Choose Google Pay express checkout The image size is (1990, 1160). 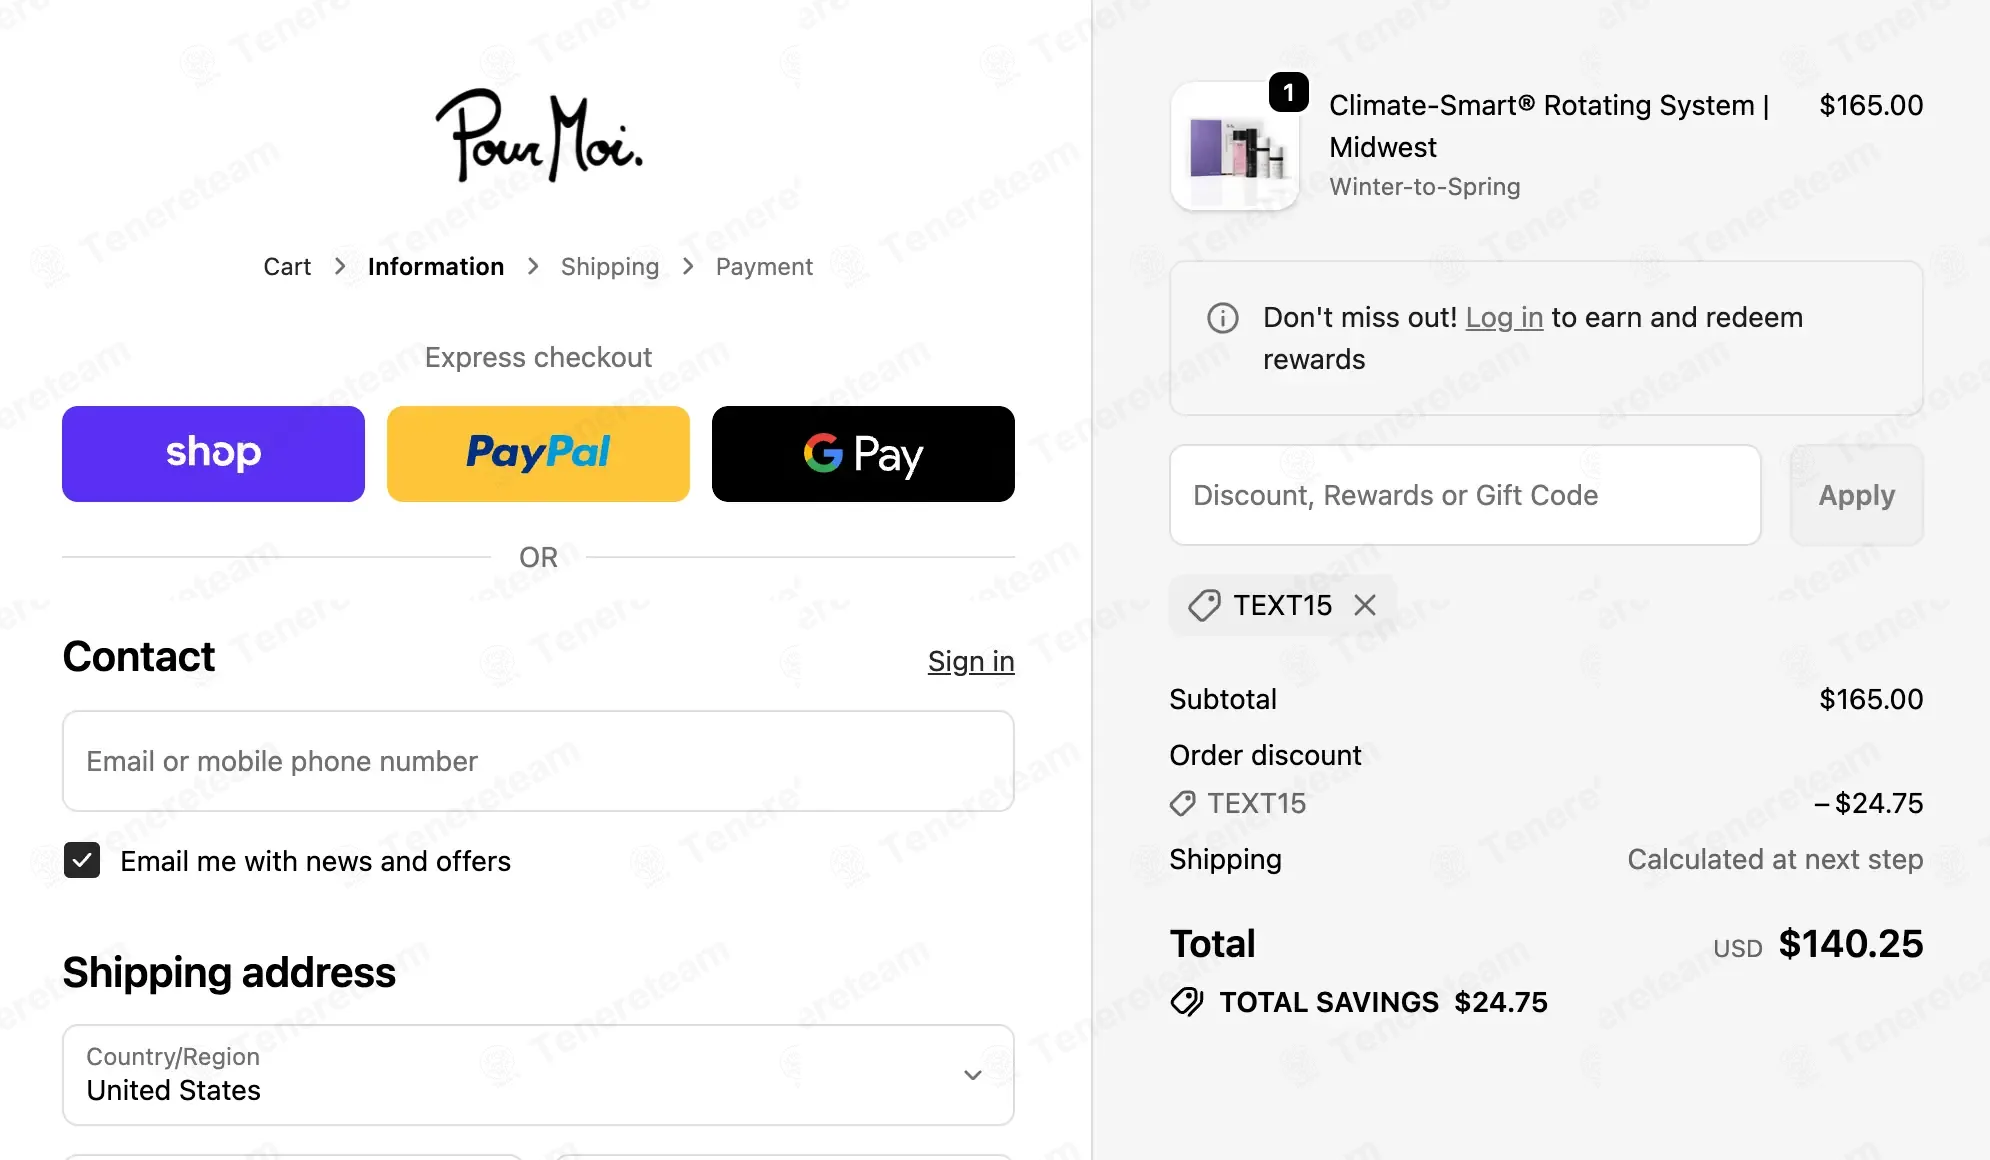[863, 454]
